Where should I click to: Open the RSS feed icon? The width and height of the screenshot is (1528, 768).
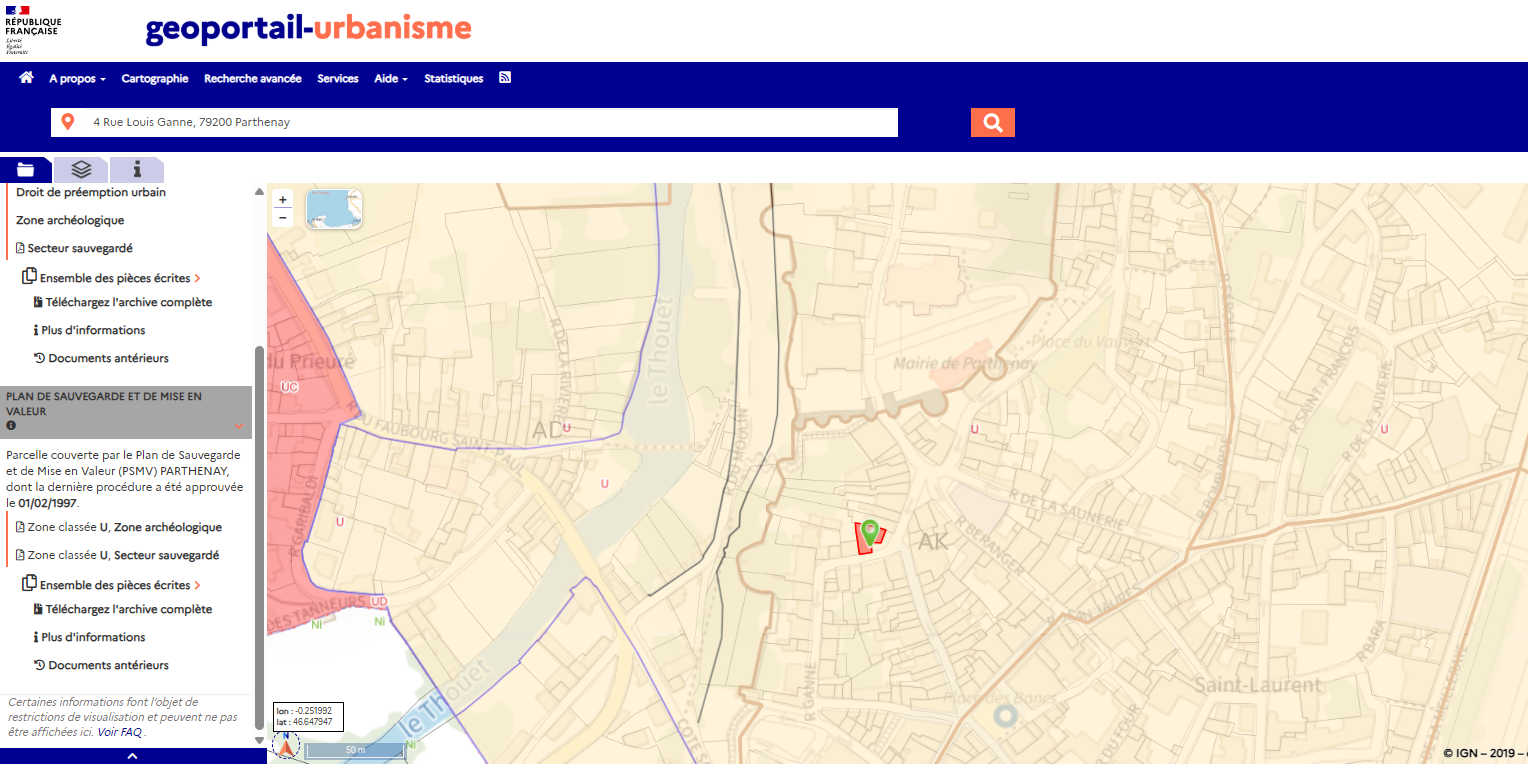pyautogui.click(x=505, y=78)
